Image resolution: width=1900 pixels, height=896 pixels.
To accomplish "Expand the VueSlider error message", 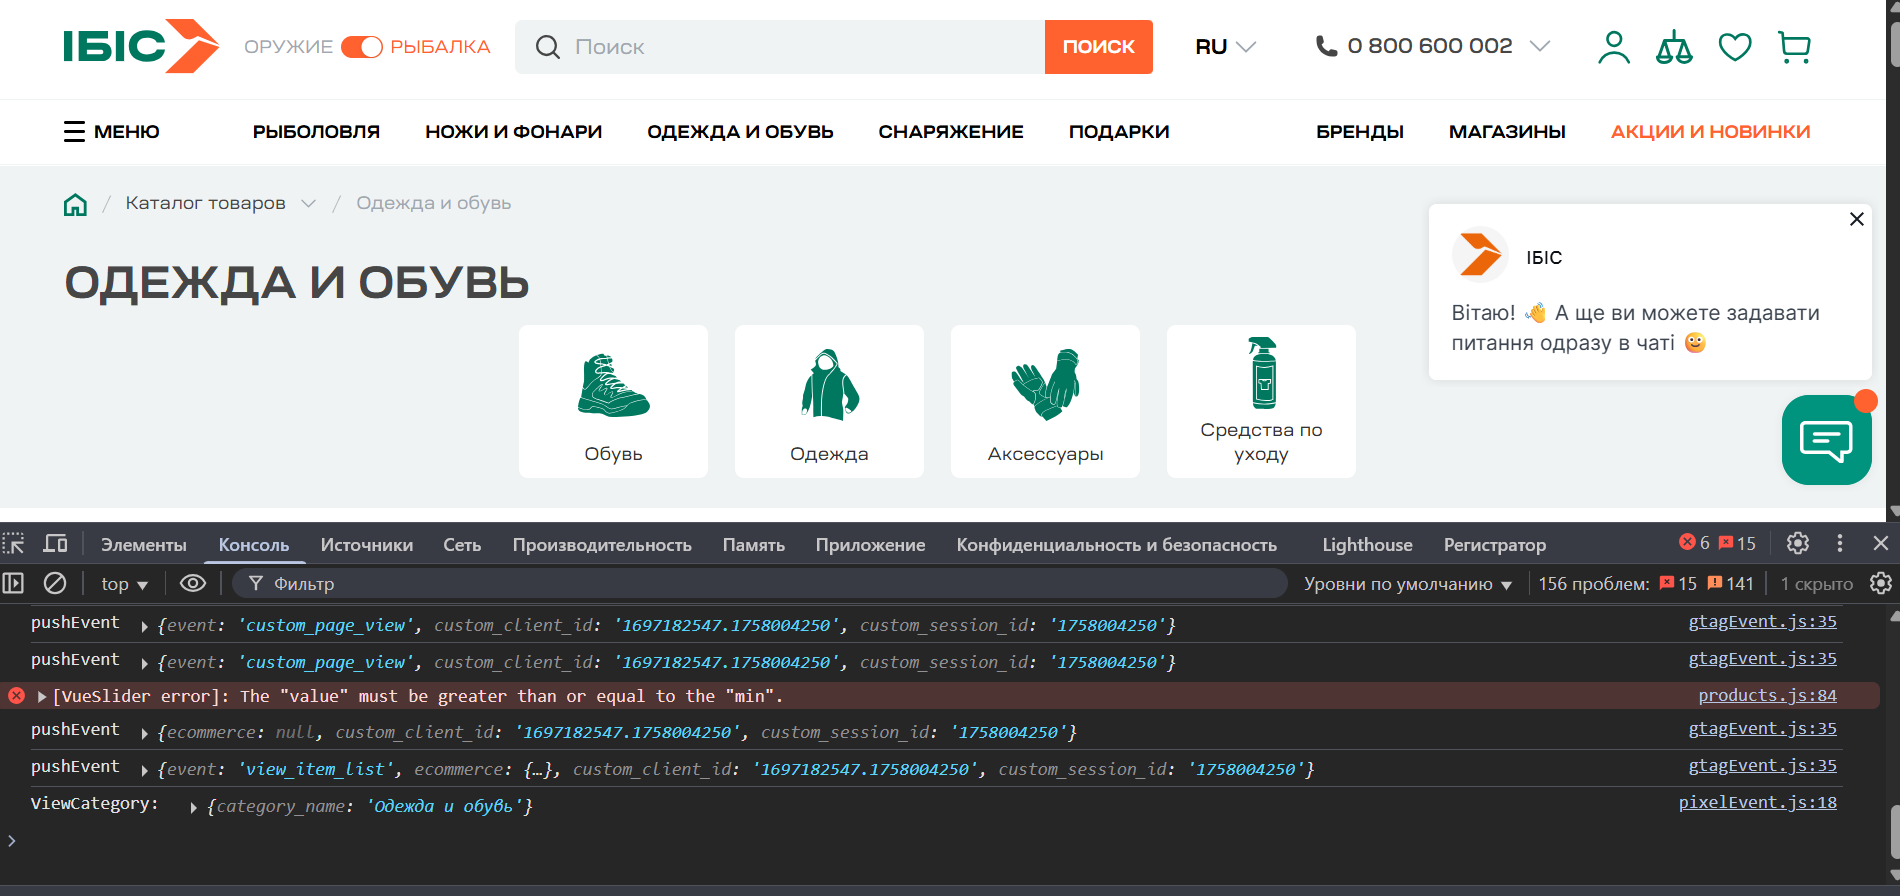I will tap(42, 696).
